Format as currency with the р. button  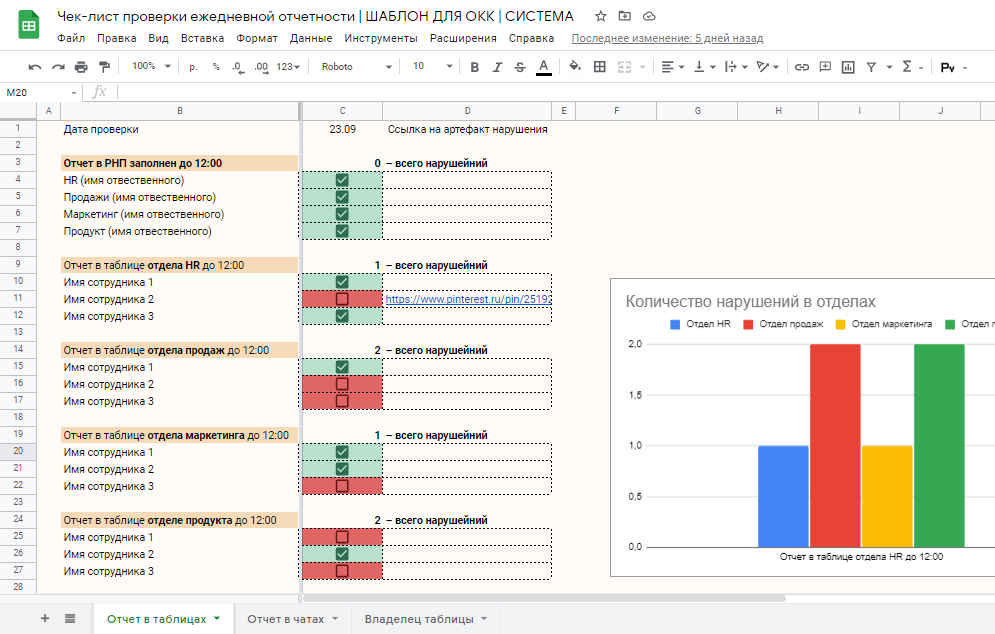pyautogui.click(x=194, y=67)
